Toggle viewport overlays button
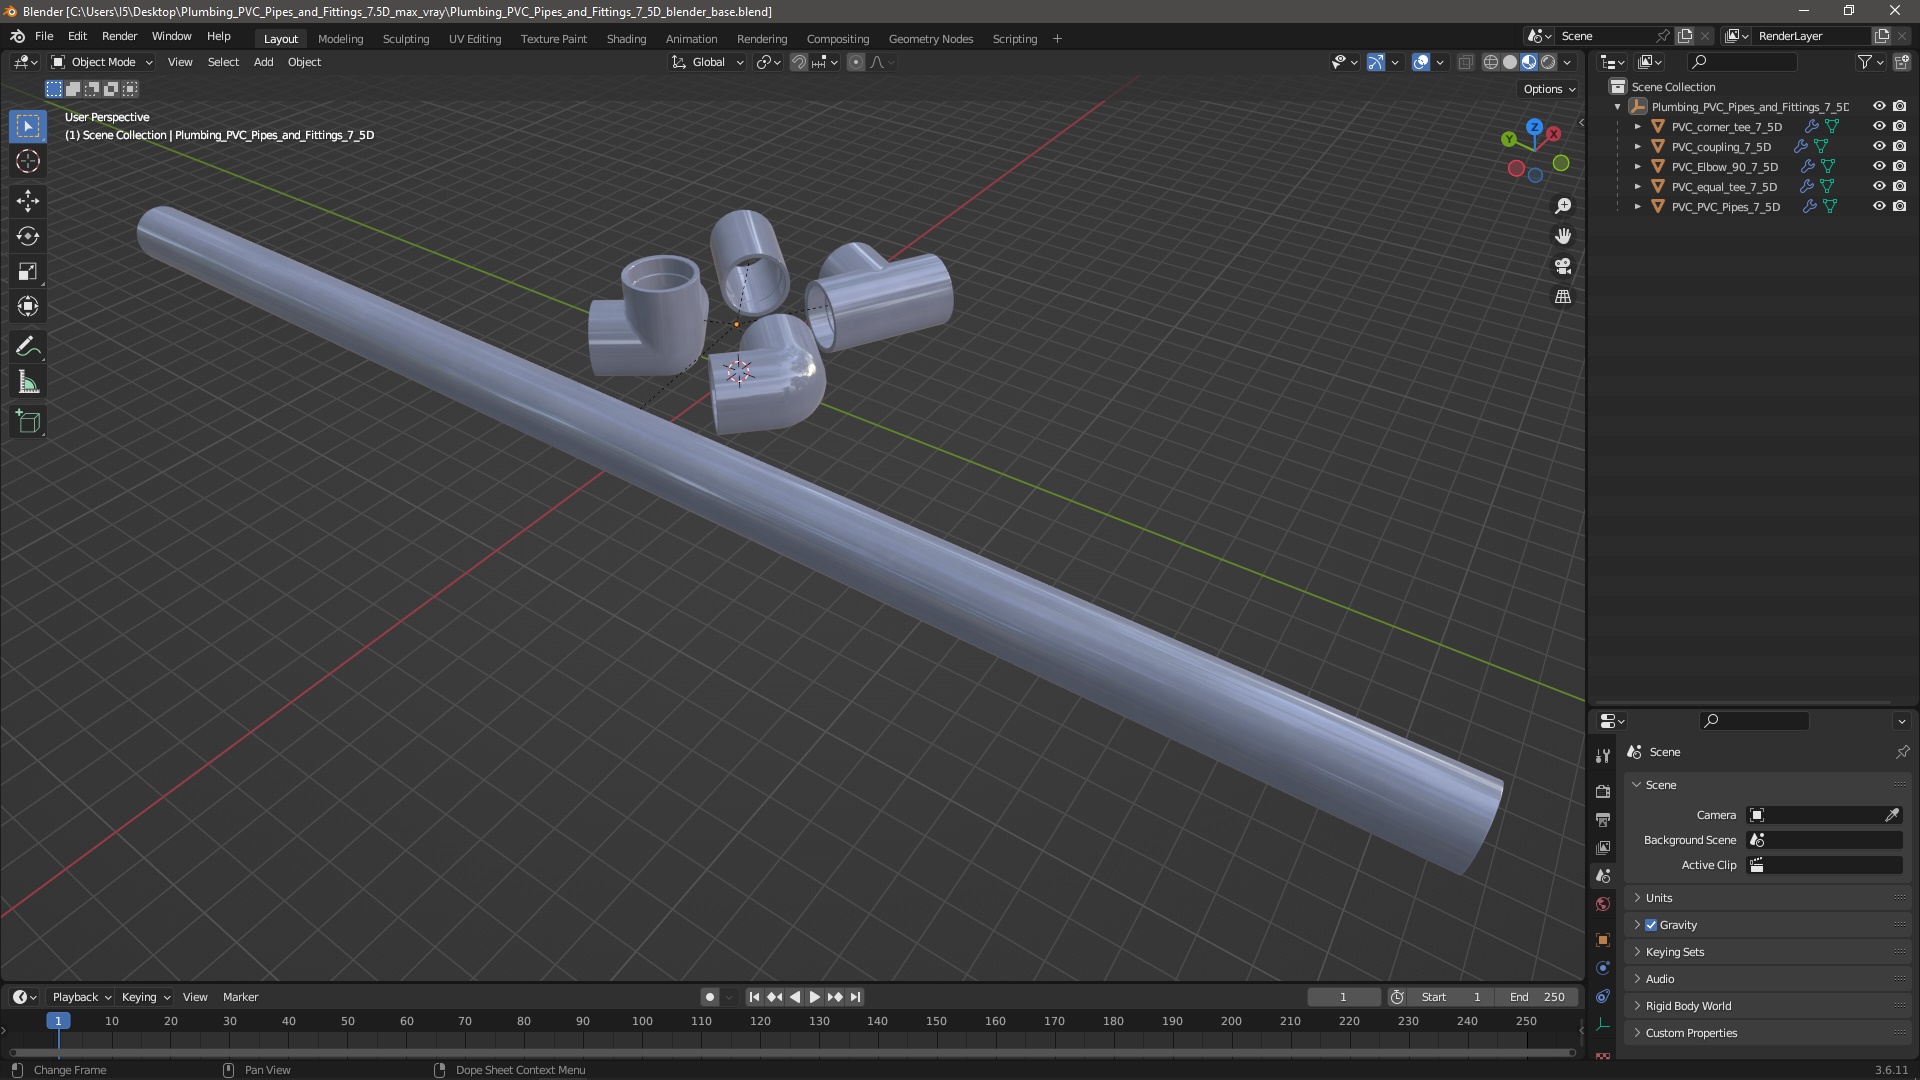 (x=1421, y=62)
